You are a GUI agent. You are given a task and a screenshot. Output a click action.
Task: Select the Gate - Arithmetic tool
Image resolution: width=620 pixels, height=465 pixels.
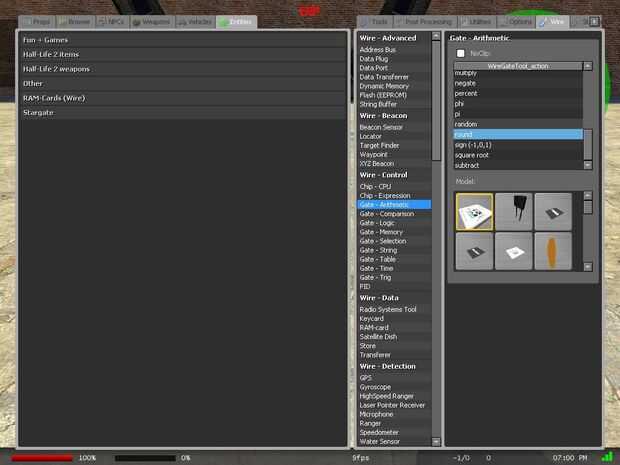coord(394,205)
